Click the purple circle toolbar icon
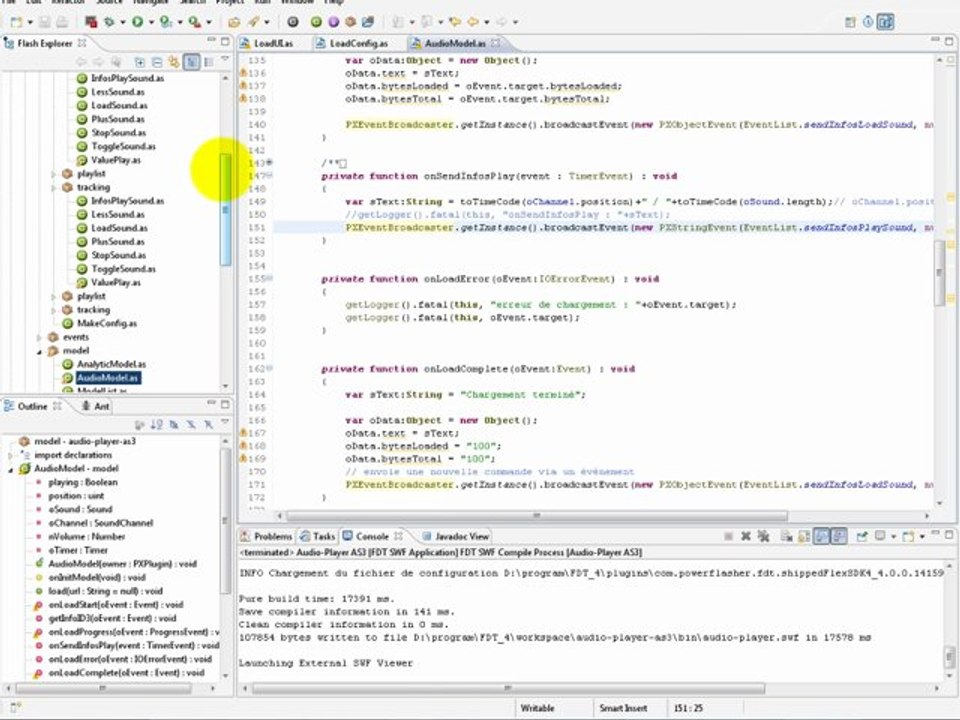Image resolution: width=960 pixels, height=720 pixels. [x=334, y=22]
